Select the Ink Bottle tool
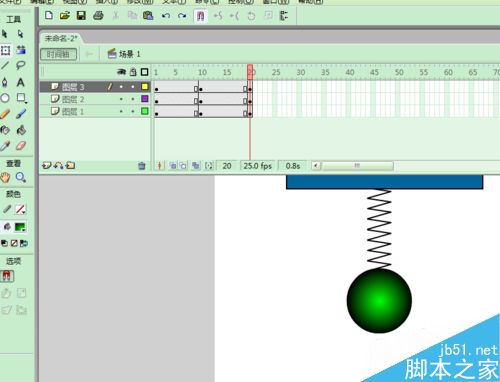 pos(5,130)
